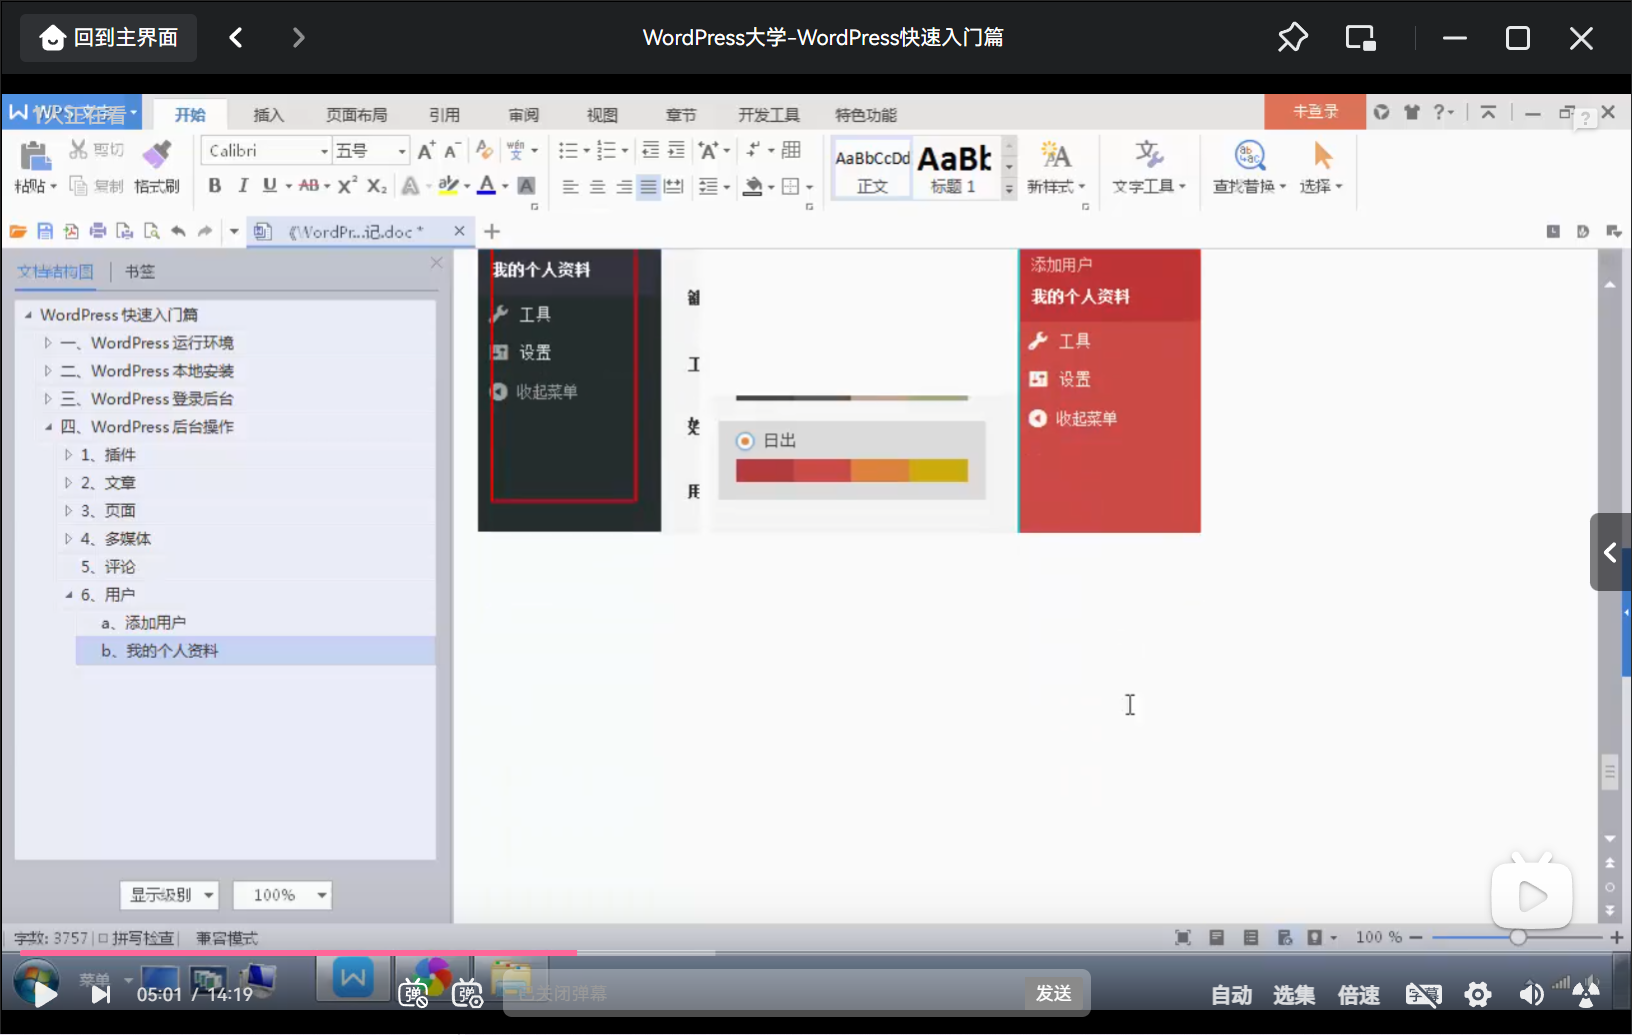Toggle Bold formatting
The image size is (1632, 1035).
click(x=214, y=185)
